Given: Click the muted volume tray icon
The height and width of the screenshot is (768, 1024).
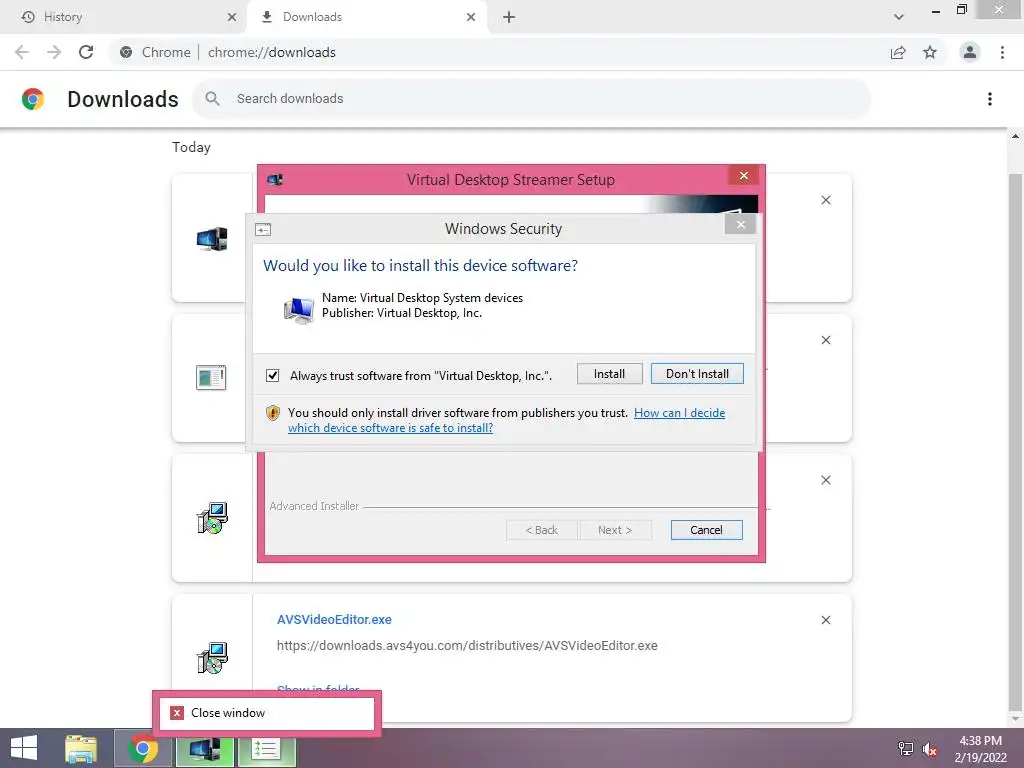Looking at the screenshot, I should pyautogui.click(x=929, y=748).
